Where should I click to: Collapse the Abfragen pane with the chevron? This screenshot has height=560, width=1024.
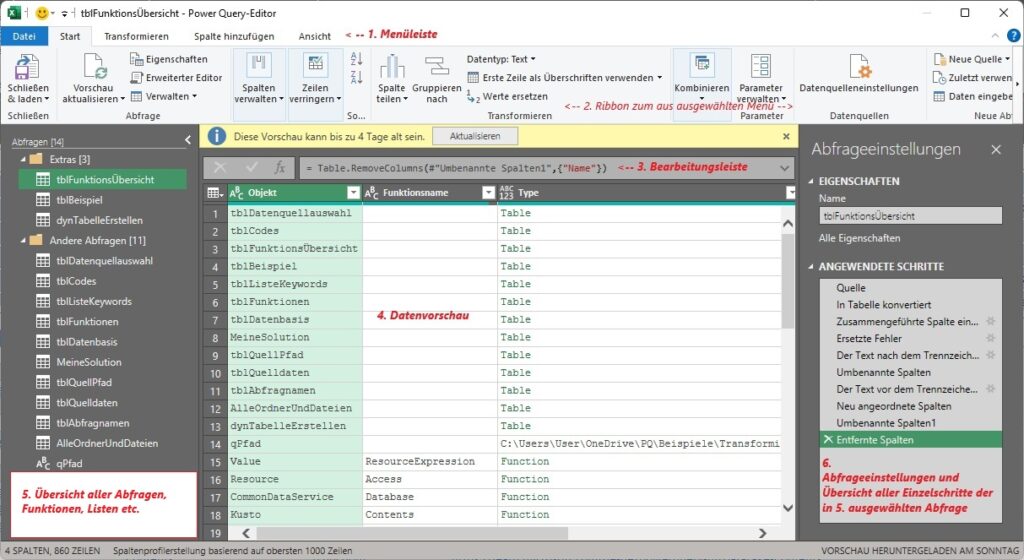[x=188, y=140]
